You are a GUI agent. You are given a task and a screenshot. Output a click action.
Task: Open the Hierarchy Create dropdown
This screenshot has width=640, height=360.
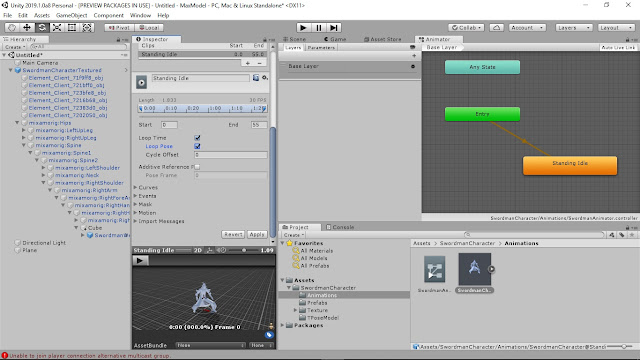click(x=15, y=47)
